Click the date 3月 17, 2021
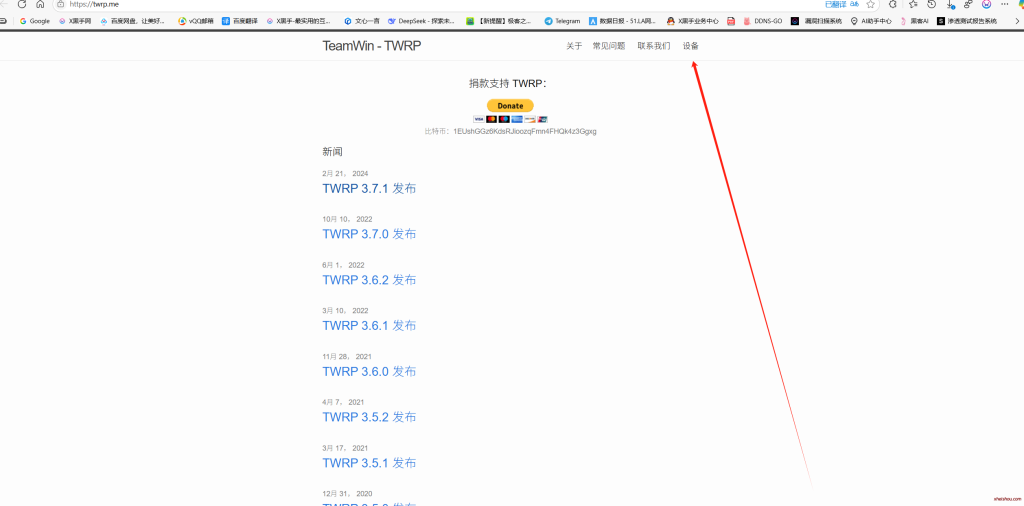This screenshot has height=506, width=1024. click(x=345, y=448)
